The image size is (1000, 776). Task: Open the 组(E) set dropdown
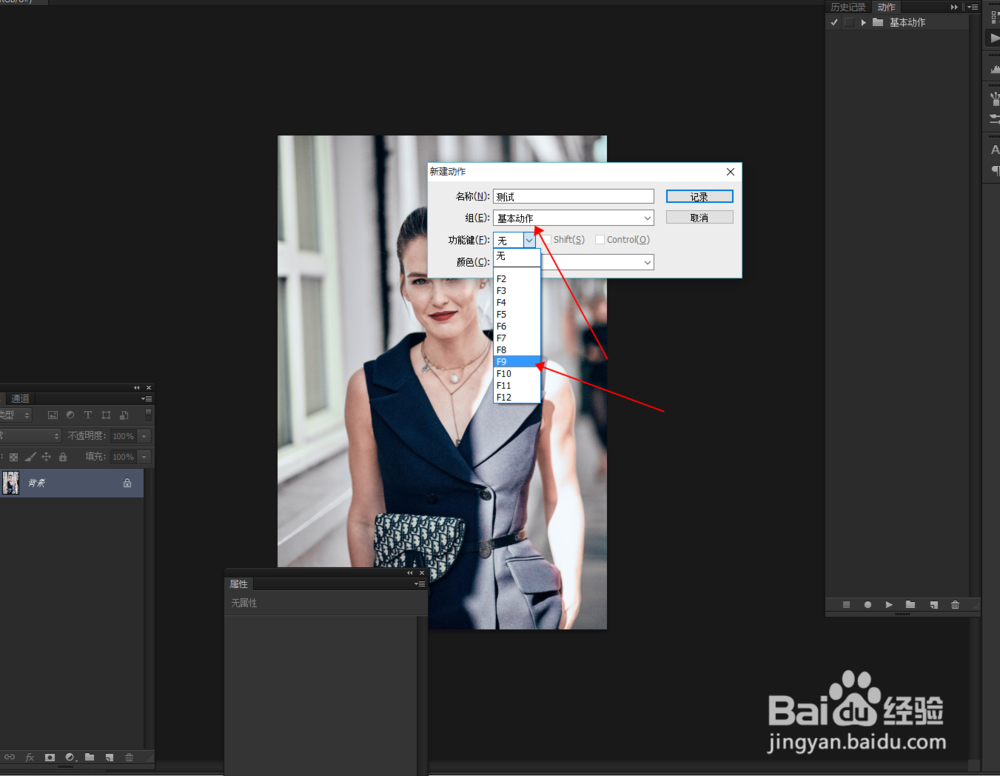click(573, 218)
